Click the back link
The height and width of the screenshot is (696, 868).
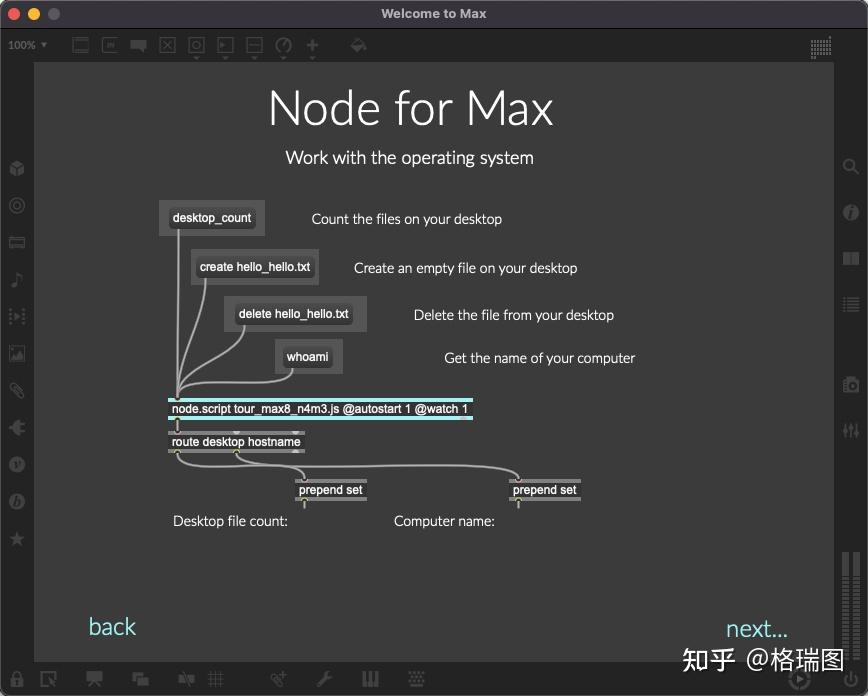point(112,627)
